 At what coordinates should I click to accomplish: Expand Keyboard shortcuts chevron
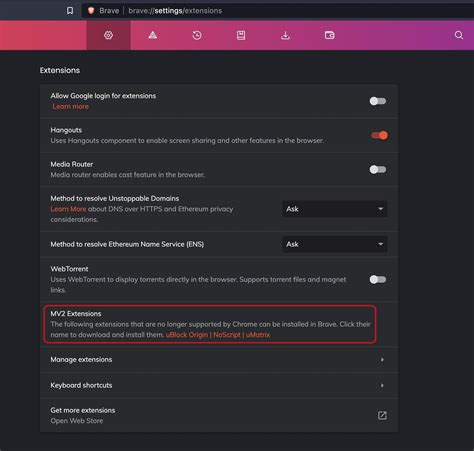click(x=382, y=385)
